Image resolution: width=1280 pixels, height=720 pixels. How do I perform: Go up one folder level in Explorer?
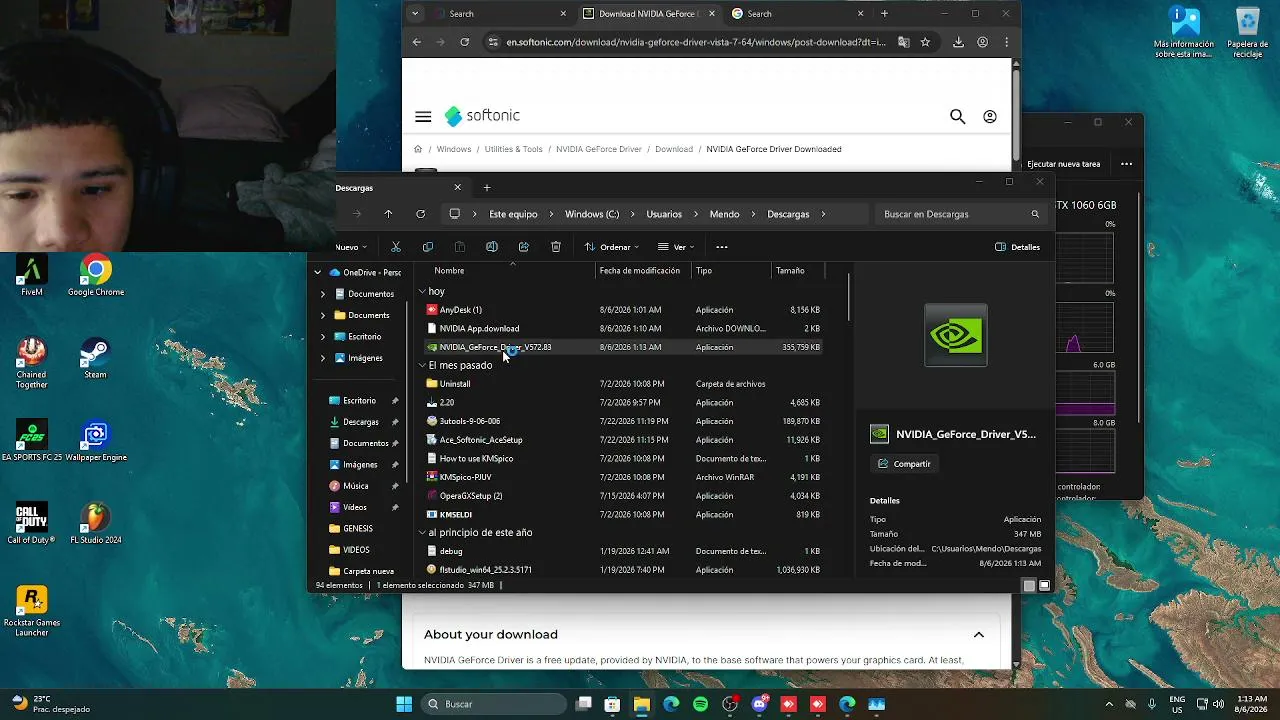388,214
